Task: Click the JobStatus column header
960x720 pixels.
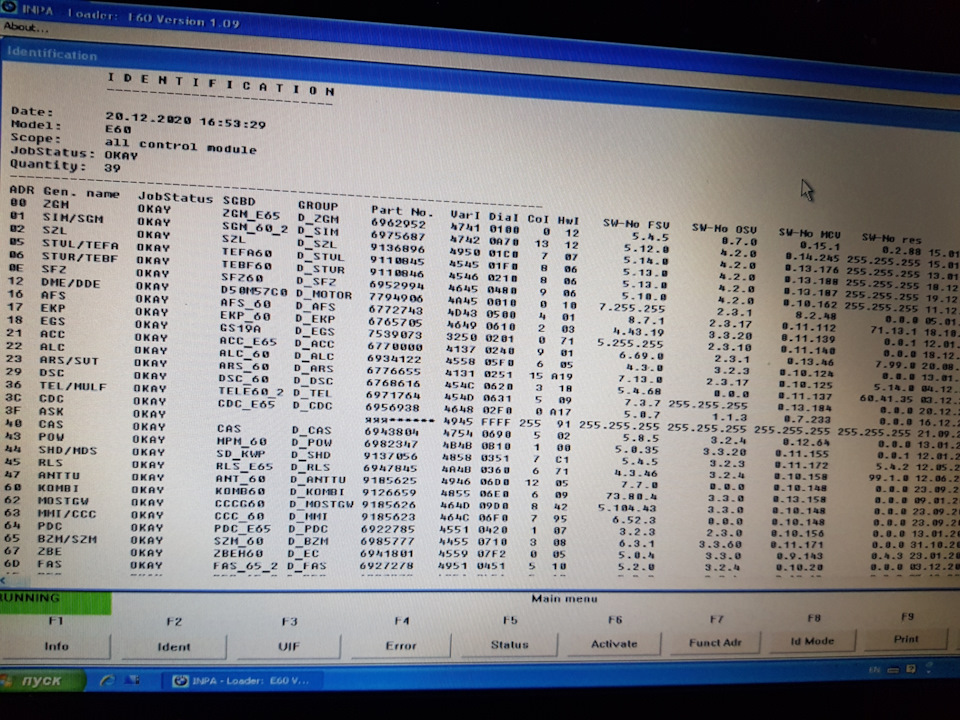Action: [174, 197]
